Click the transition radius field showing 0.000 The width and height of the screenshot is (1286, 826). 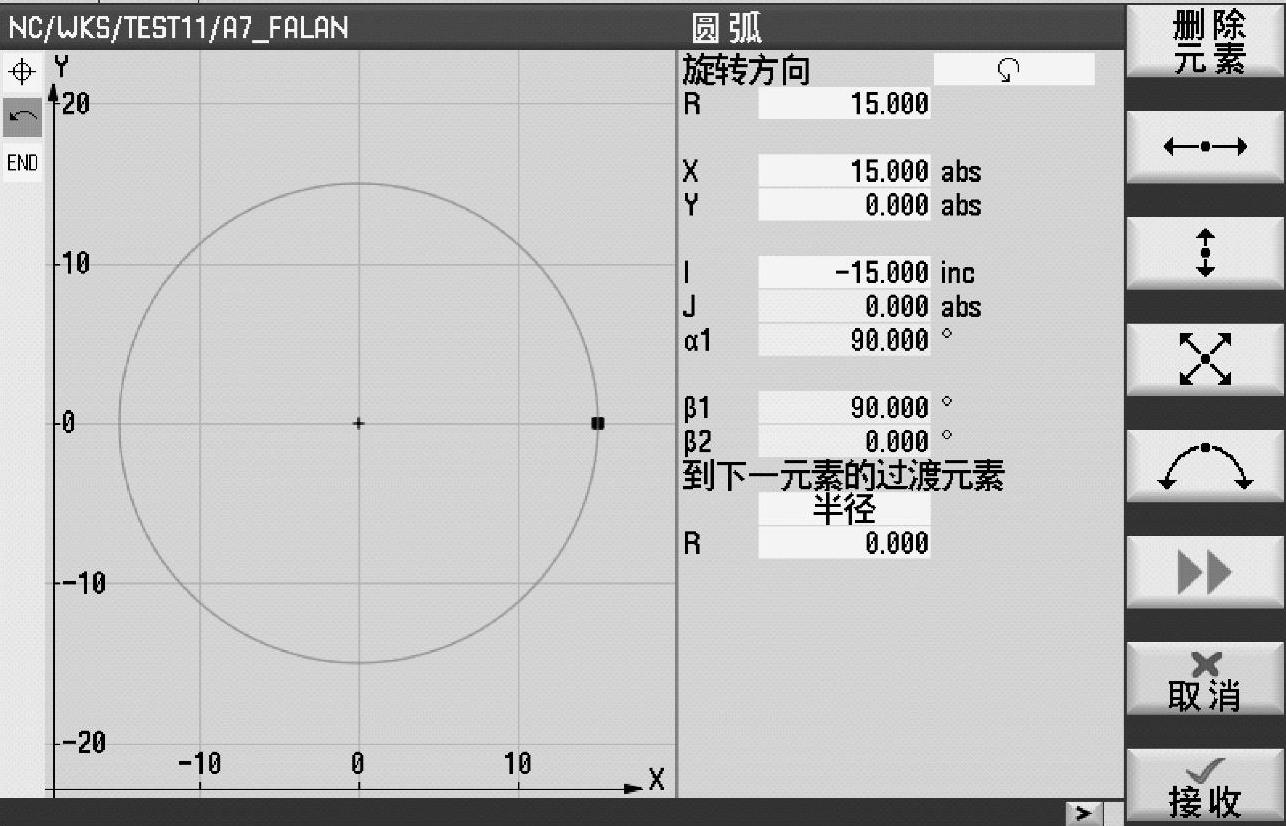tap(844, 544)
